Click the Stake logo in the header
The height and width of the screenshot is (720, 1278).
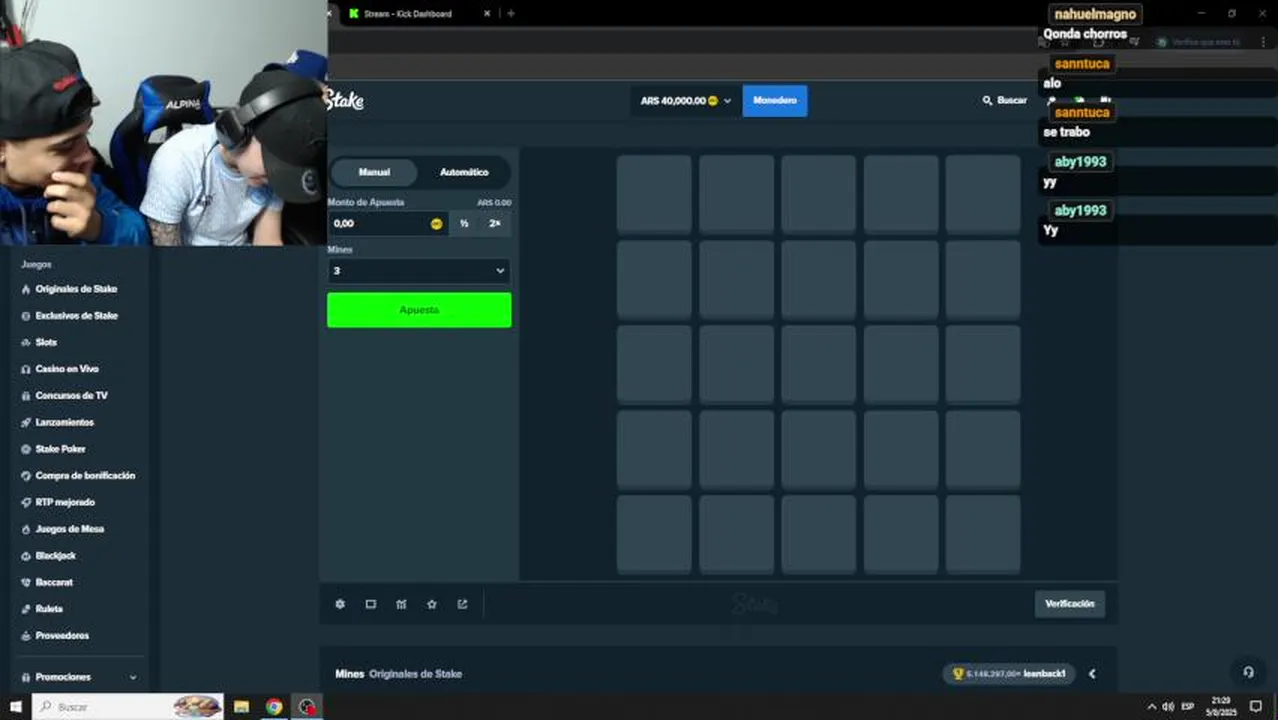click(344, 100)
